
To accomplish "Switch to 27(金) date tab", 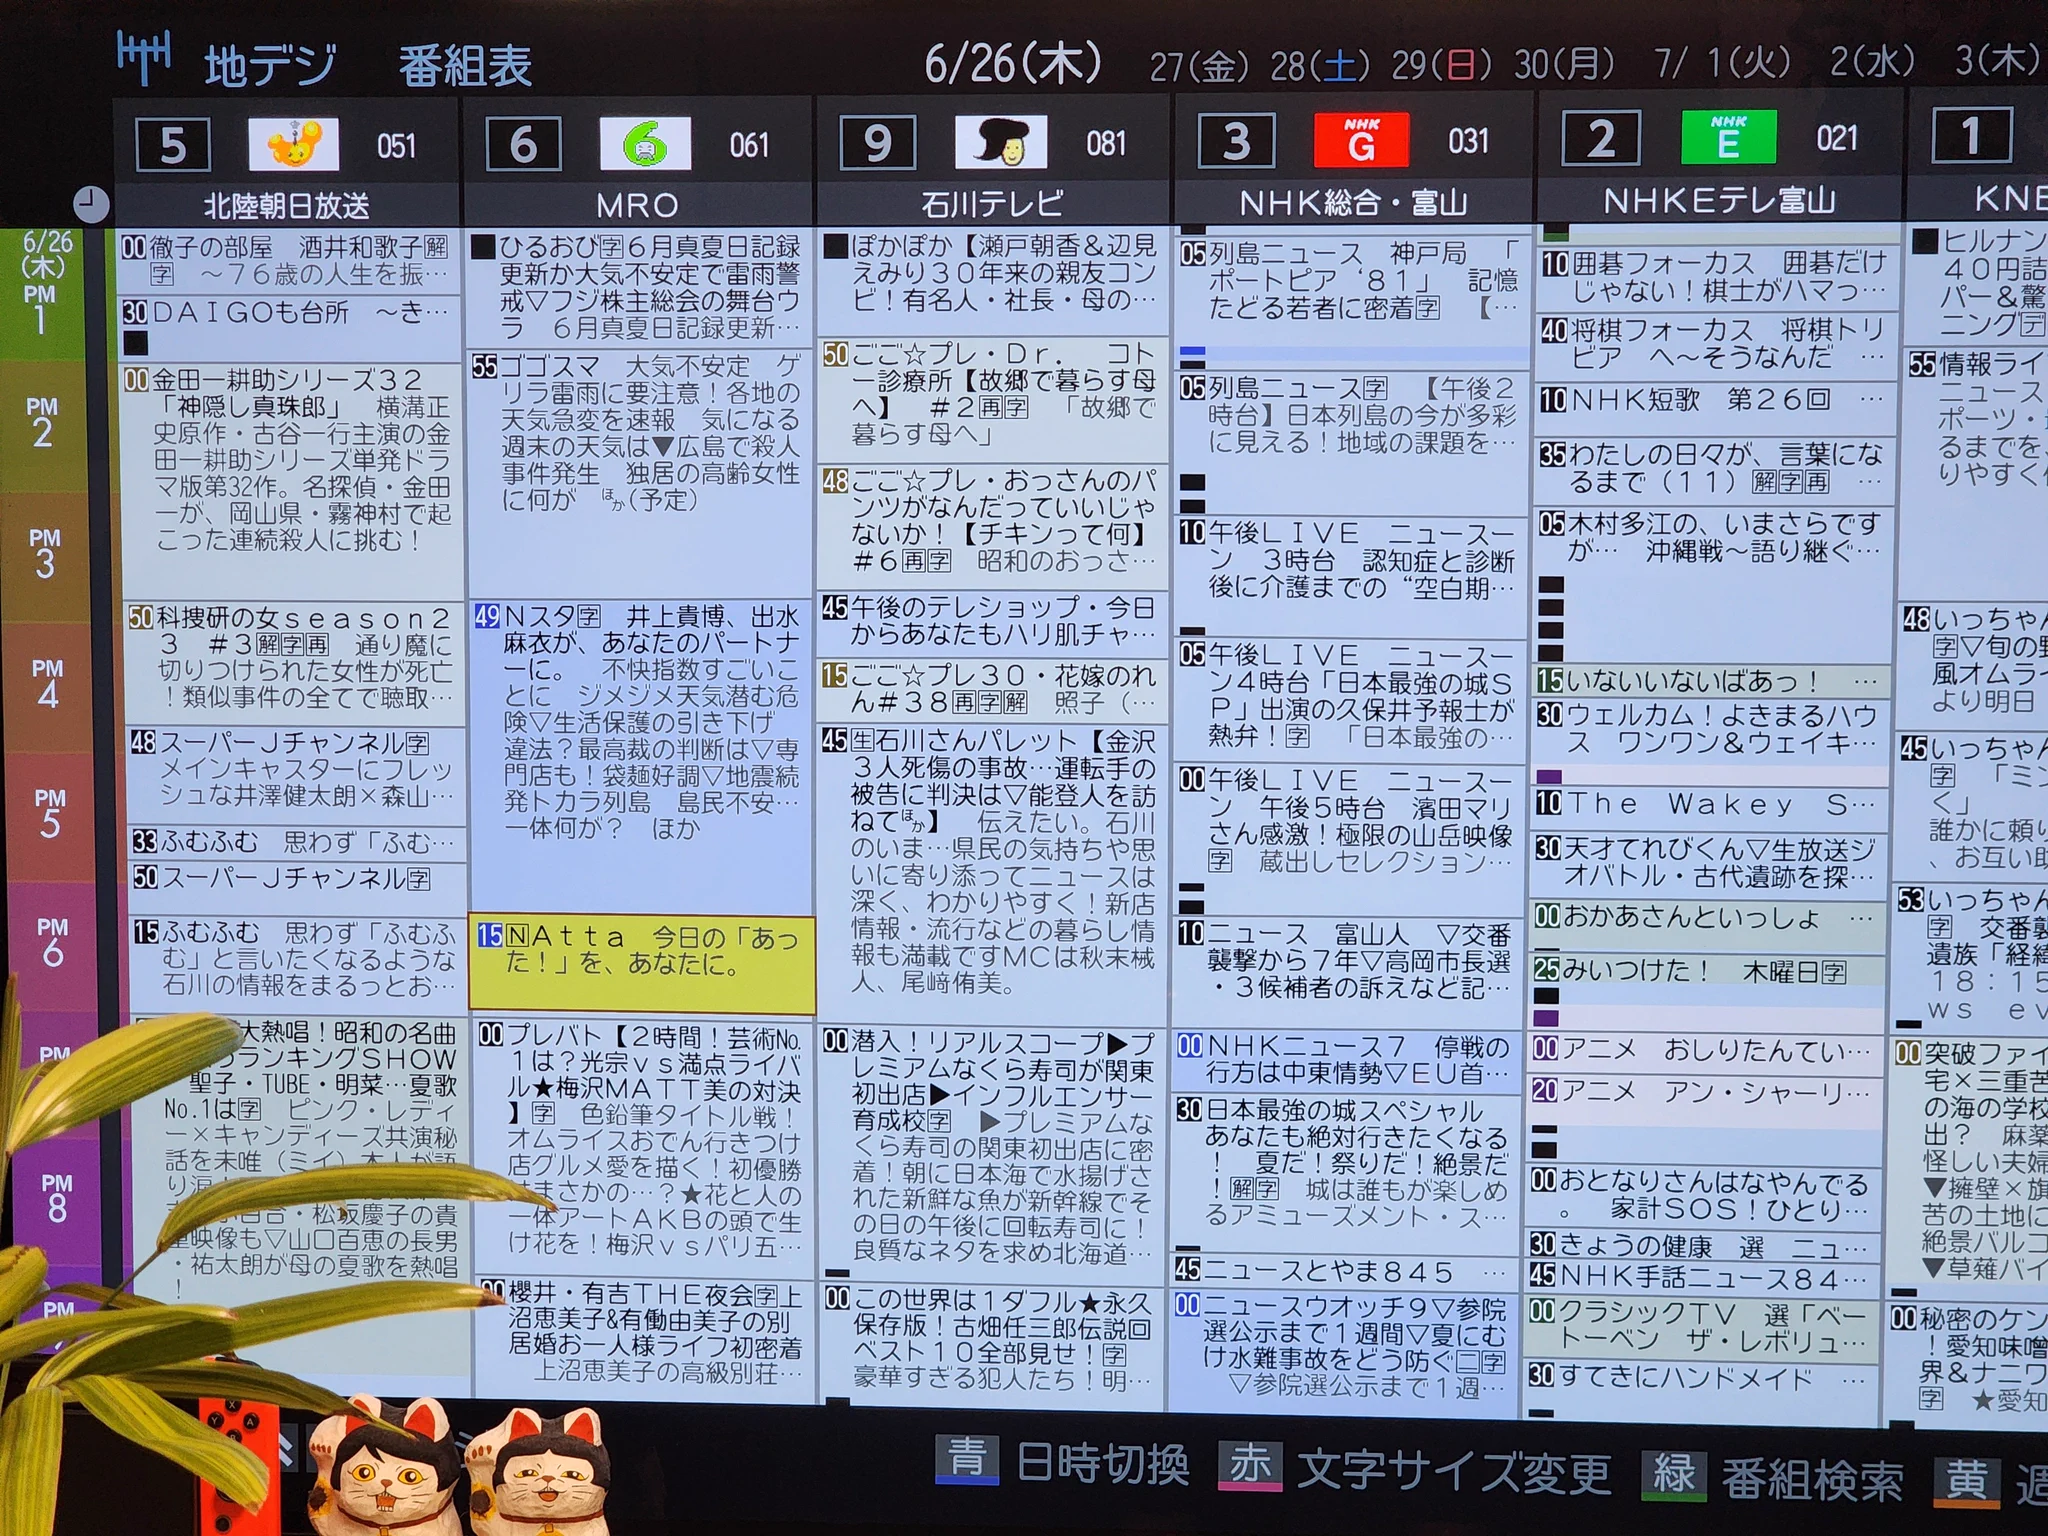I will [1199, 66].
